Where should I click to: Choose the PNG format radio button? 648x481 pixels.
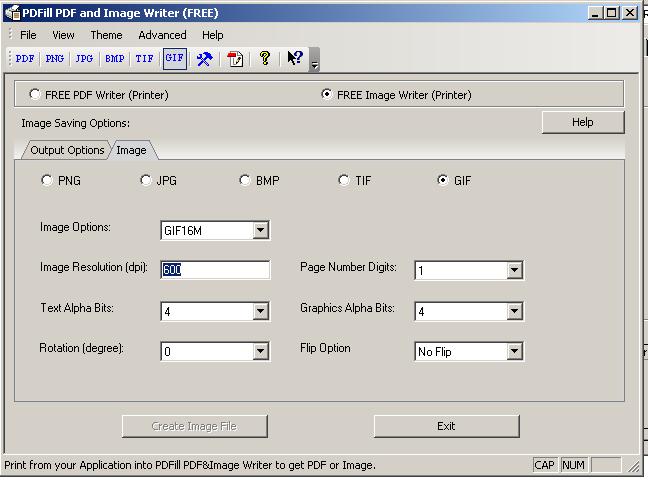[47, 180]
